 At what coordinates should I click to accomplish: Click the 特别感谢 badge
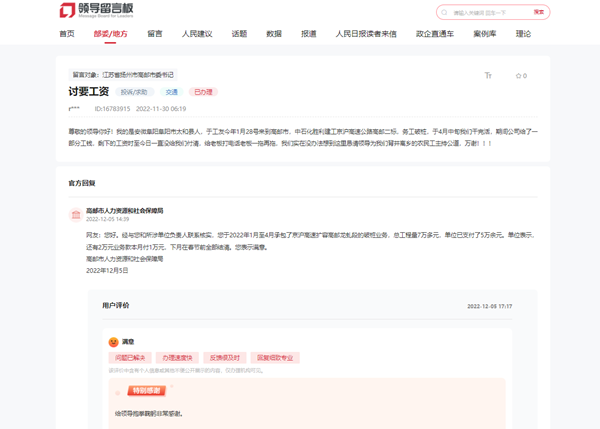click(x=147, y=390)
